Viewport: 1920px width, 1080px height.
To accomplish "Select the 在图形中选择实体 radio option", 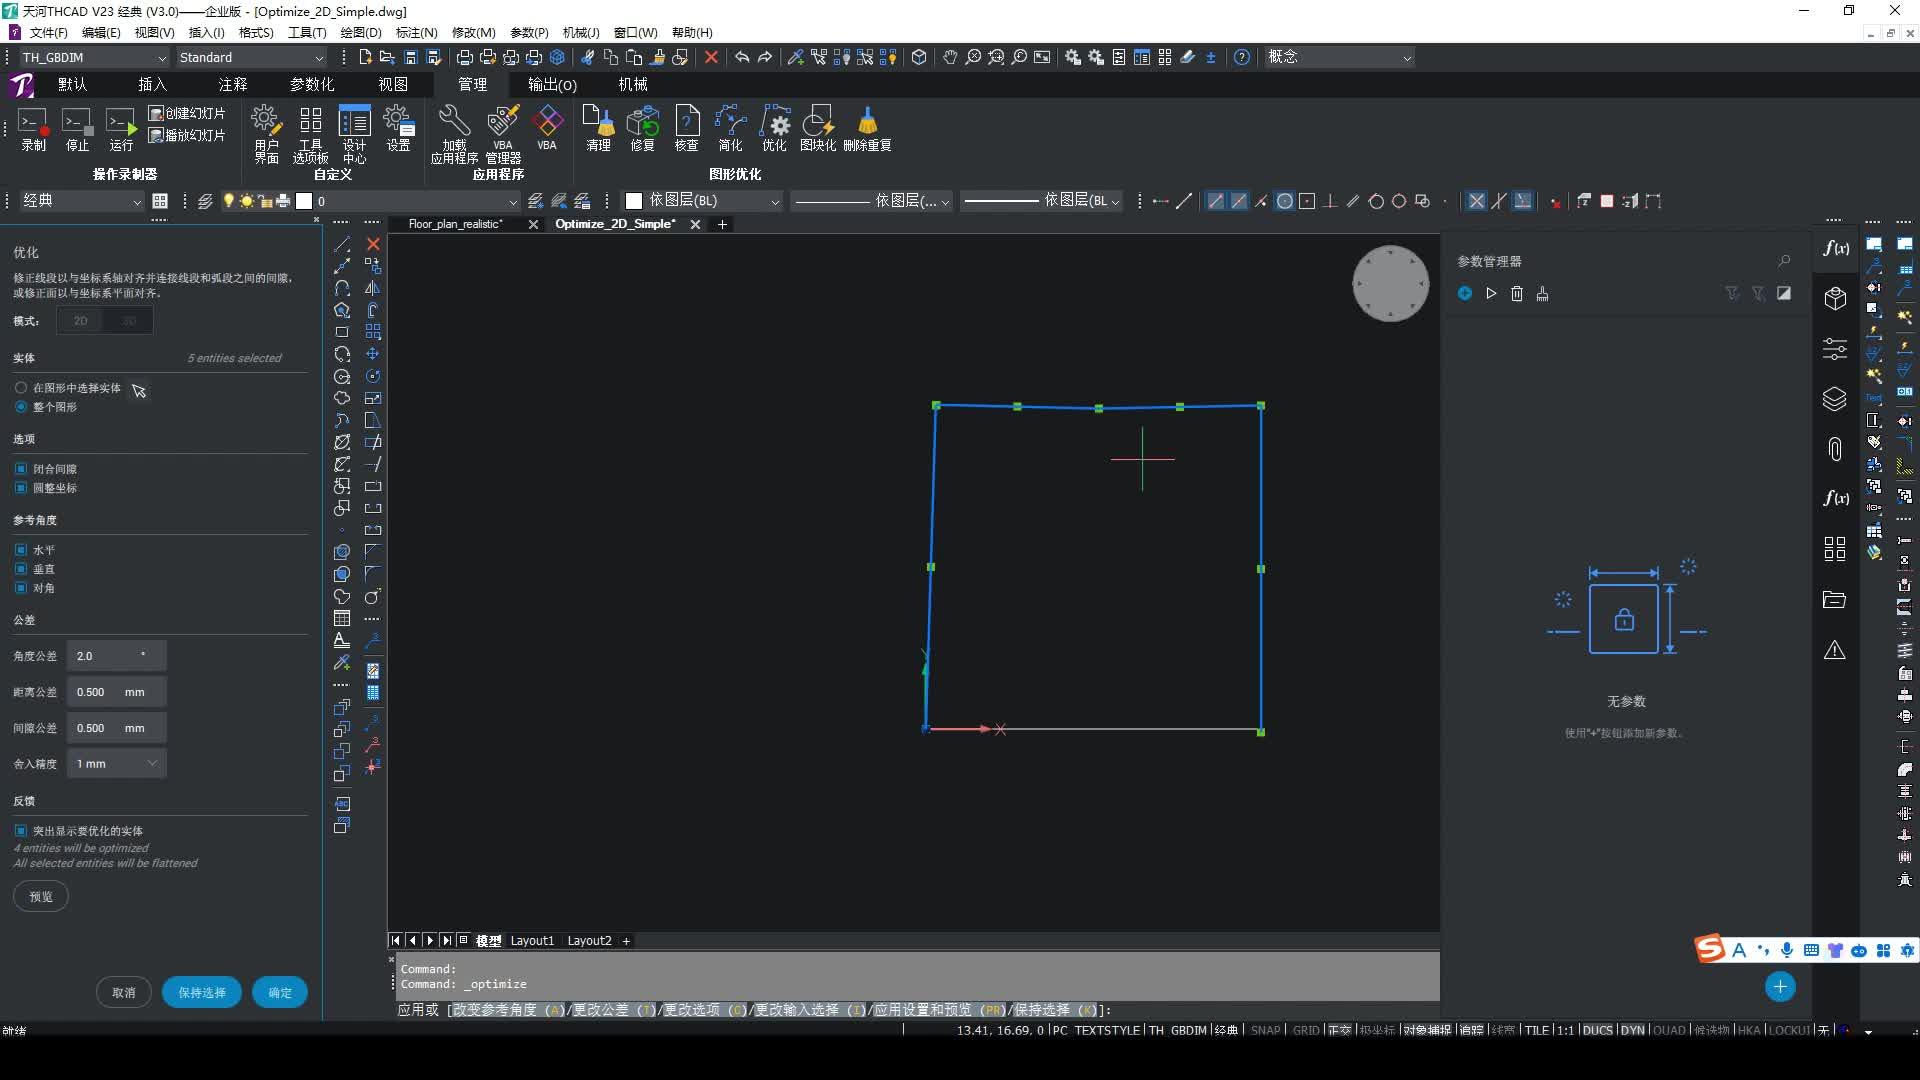I will click(x=21, y=388).
